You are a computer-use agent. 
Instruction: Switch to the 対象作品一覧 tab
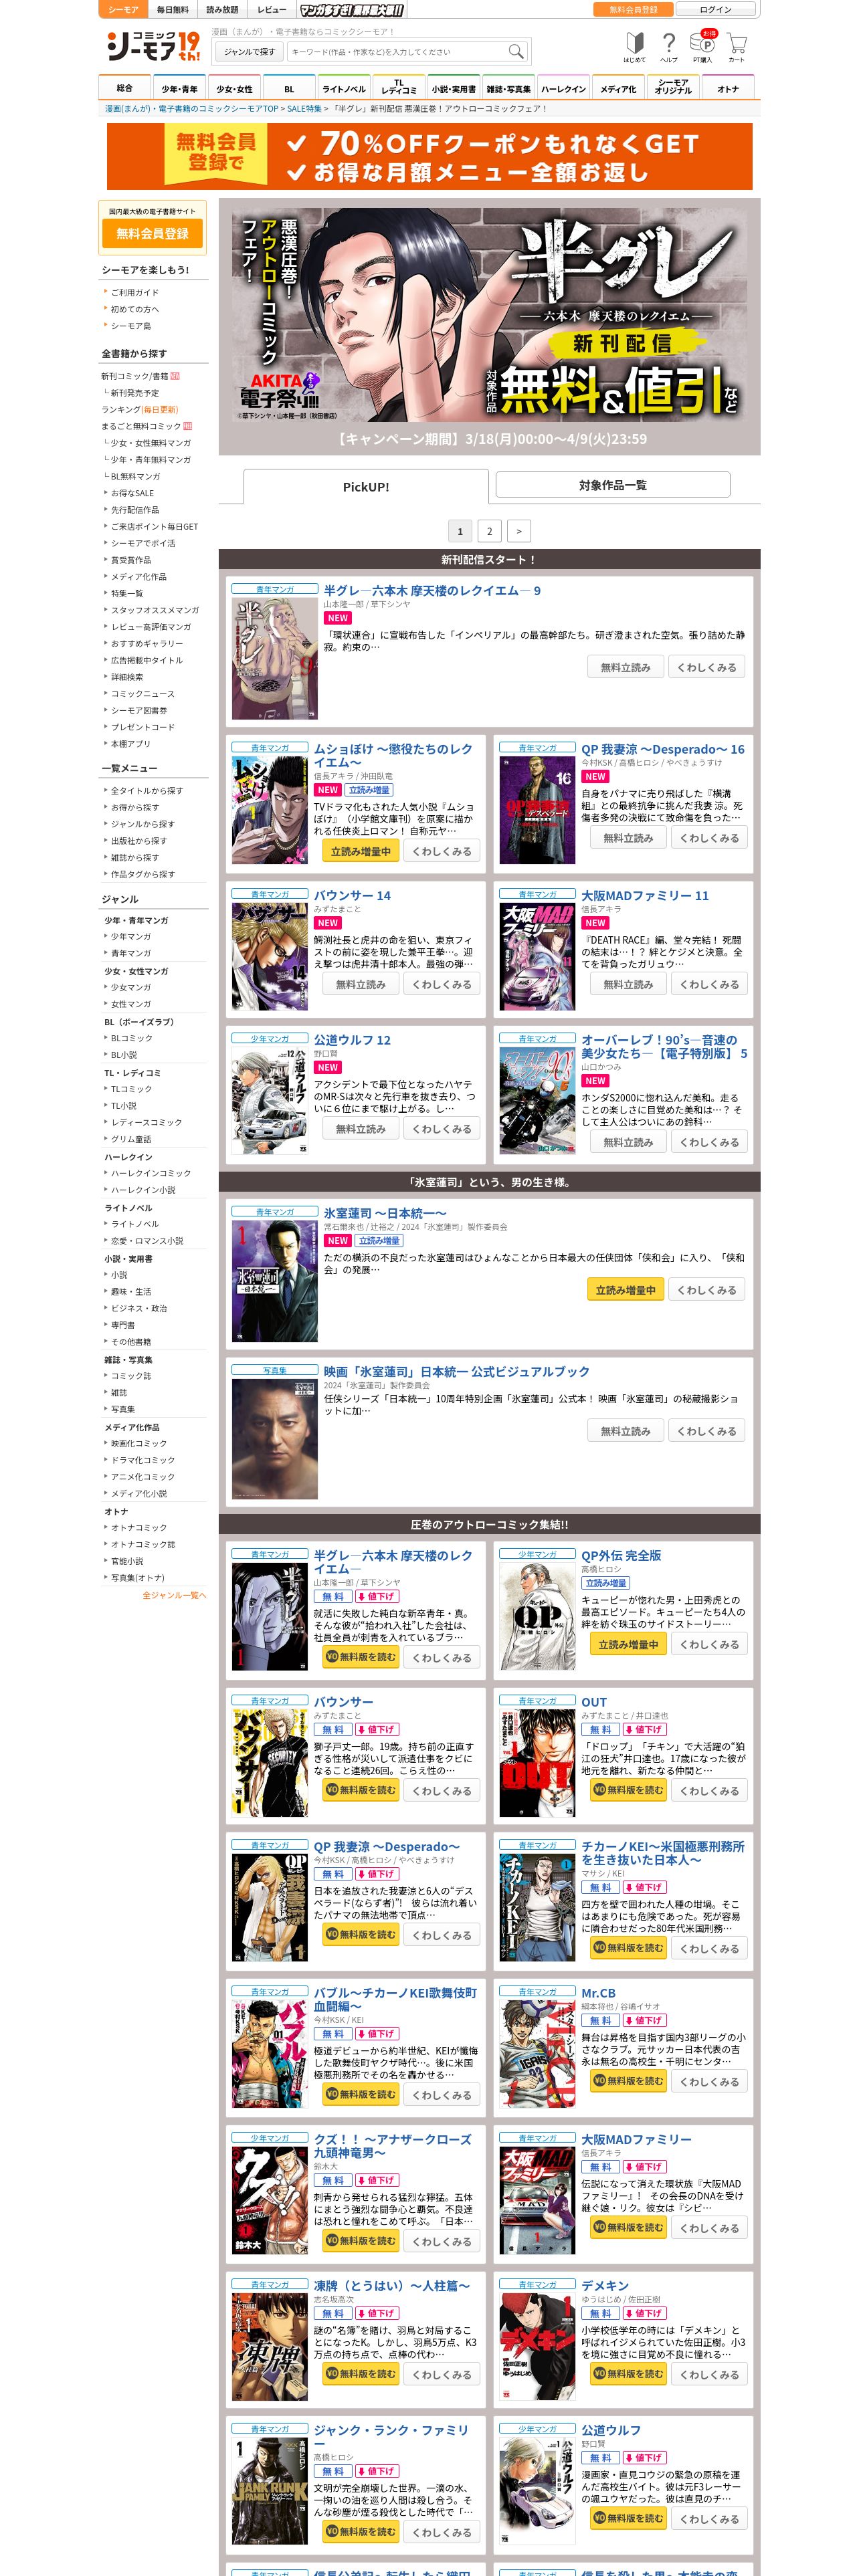coord(612,485)
